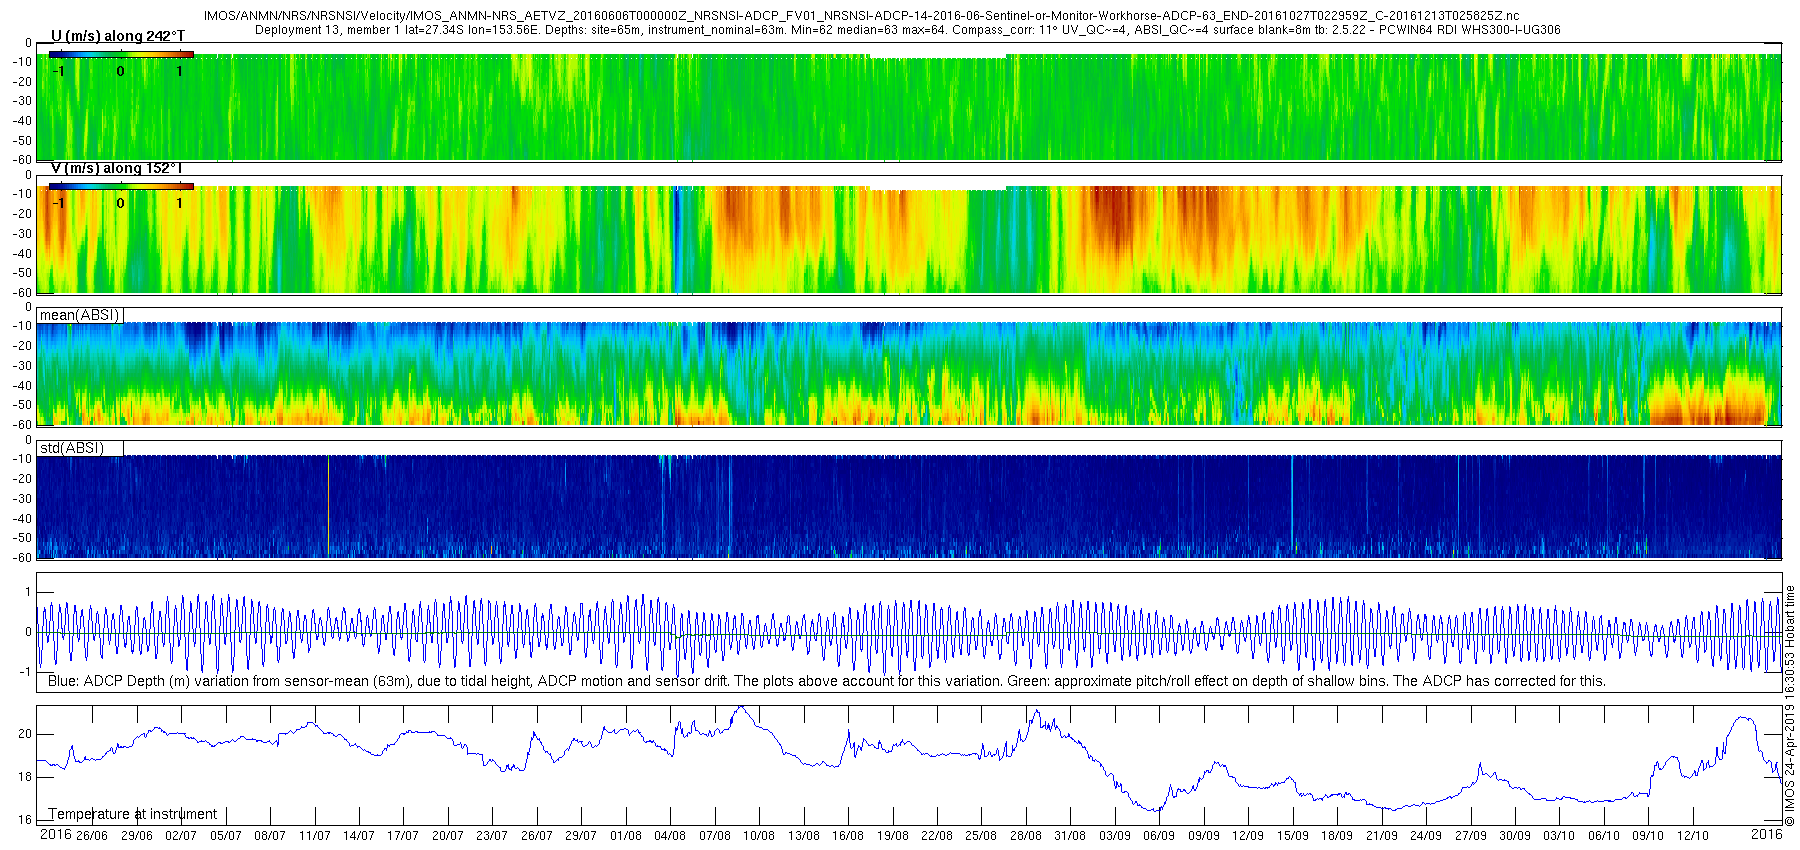Image resolution: width=1800 pixels, height=850 pixels.
Task: Click the '04/08' date tick label
Action: pos(670,836)
